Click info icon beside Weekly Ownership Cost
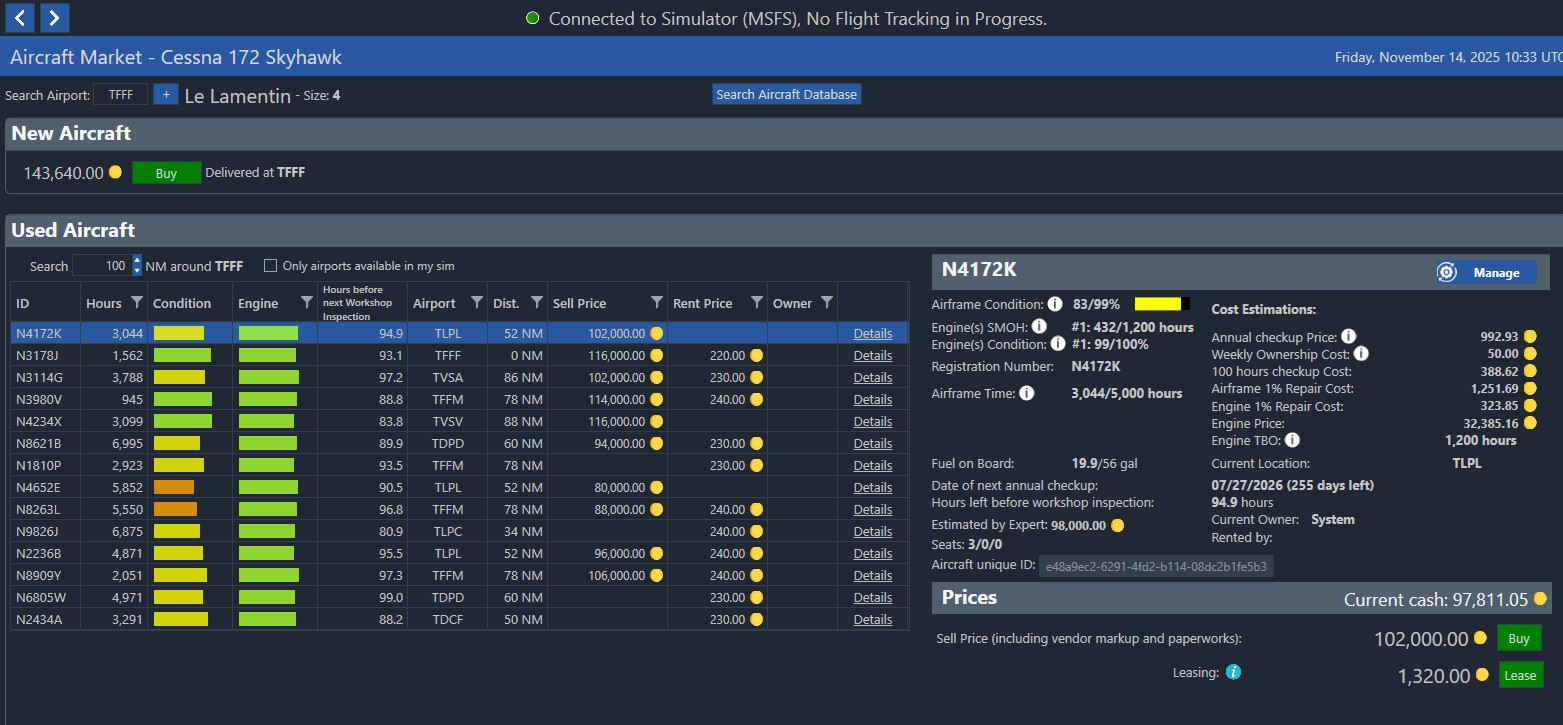Screen dimensions: 1563x725 click(1361, 354)
